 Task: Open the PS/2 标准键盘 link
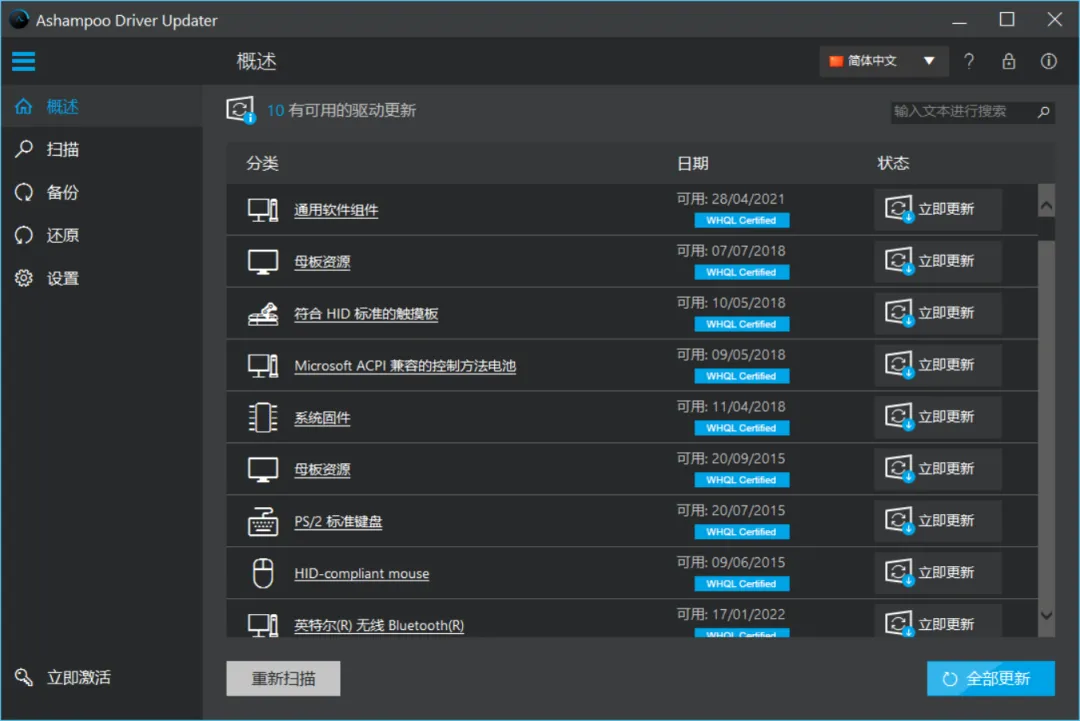pyautogui.click(x=338, y=521)
